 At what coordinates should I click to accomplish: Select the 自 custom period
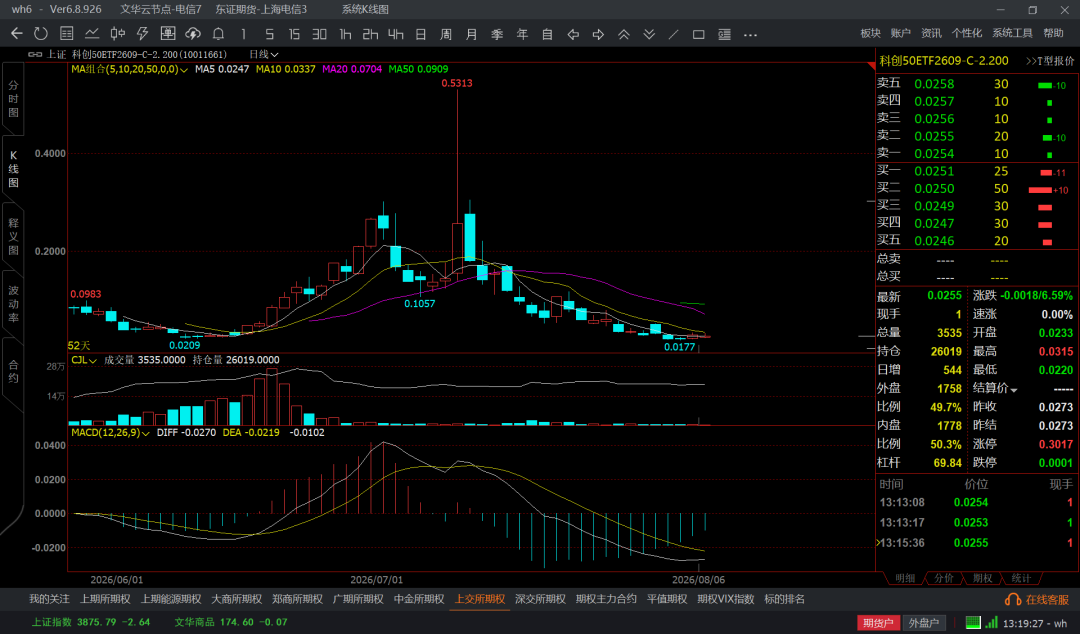(x=548, y=34)
